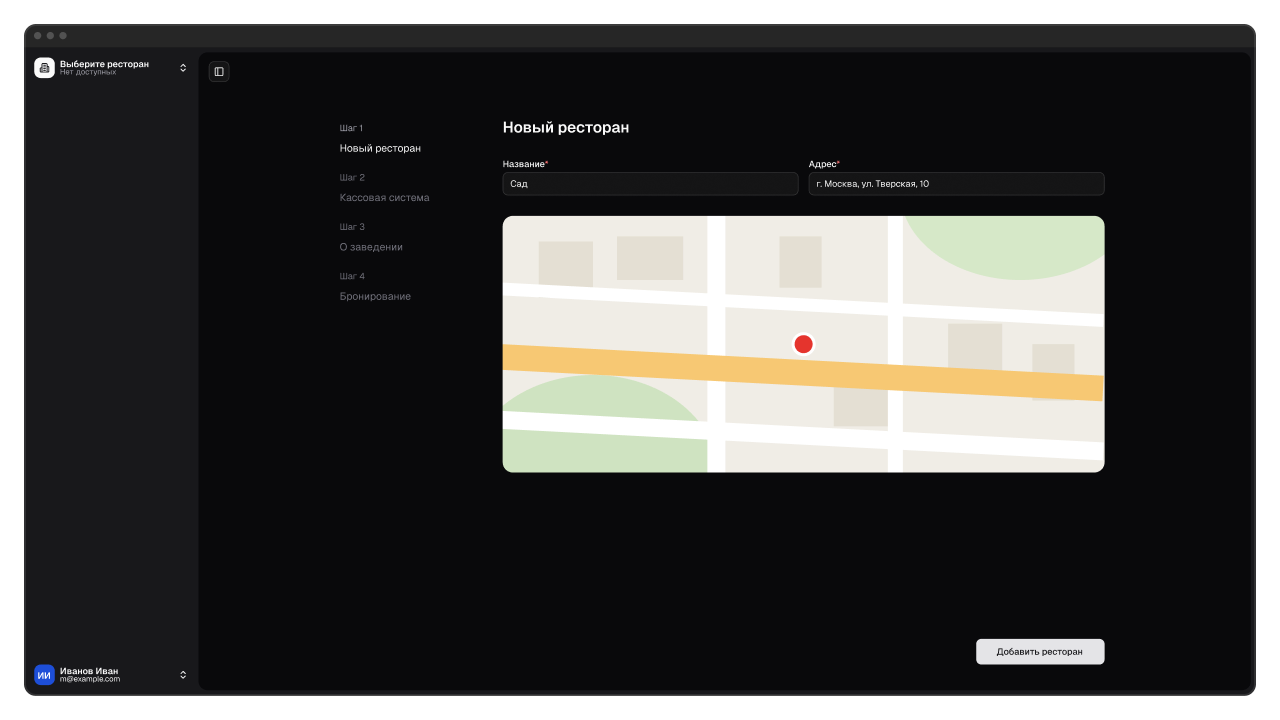
Task: Focus the Адрес input field
Action: (956, 184)
